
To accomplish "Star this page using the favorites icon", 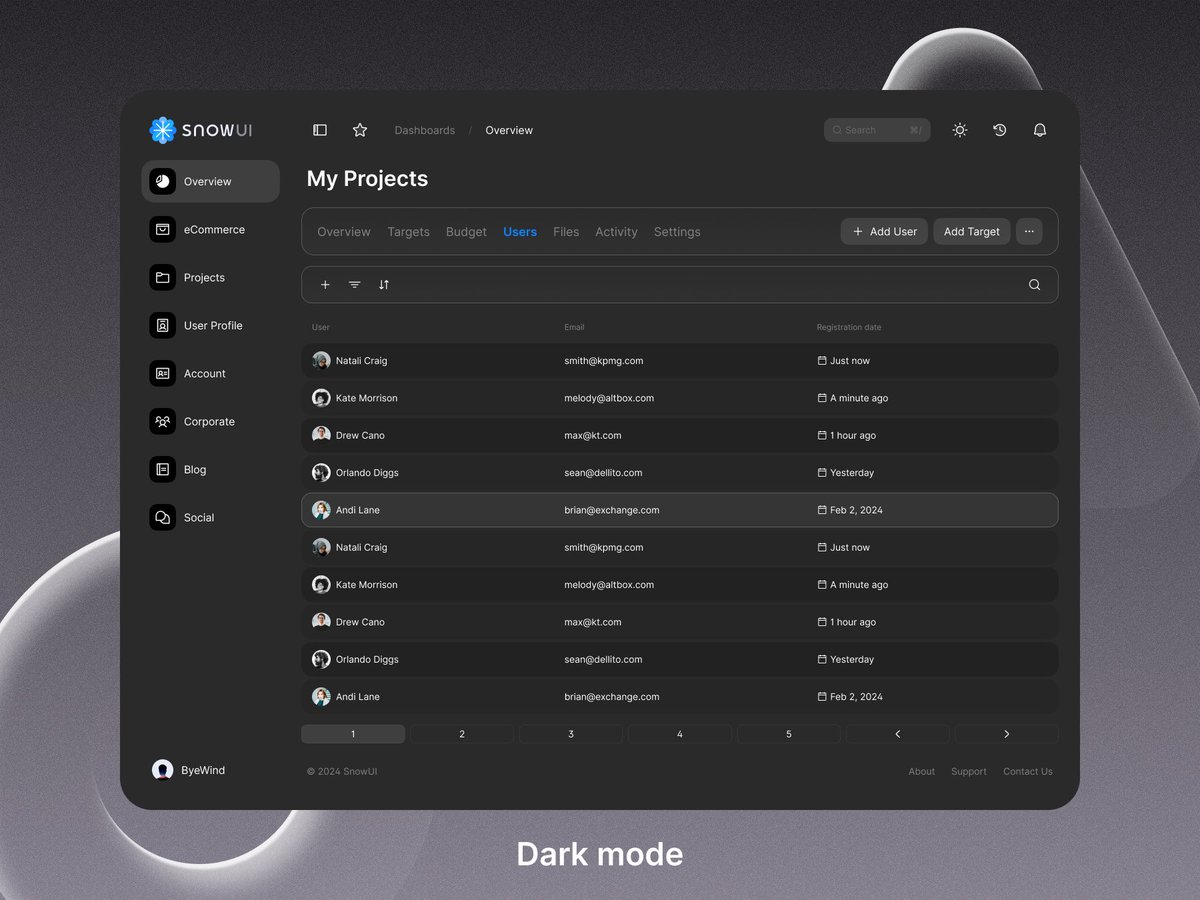I will pos(359,129).
